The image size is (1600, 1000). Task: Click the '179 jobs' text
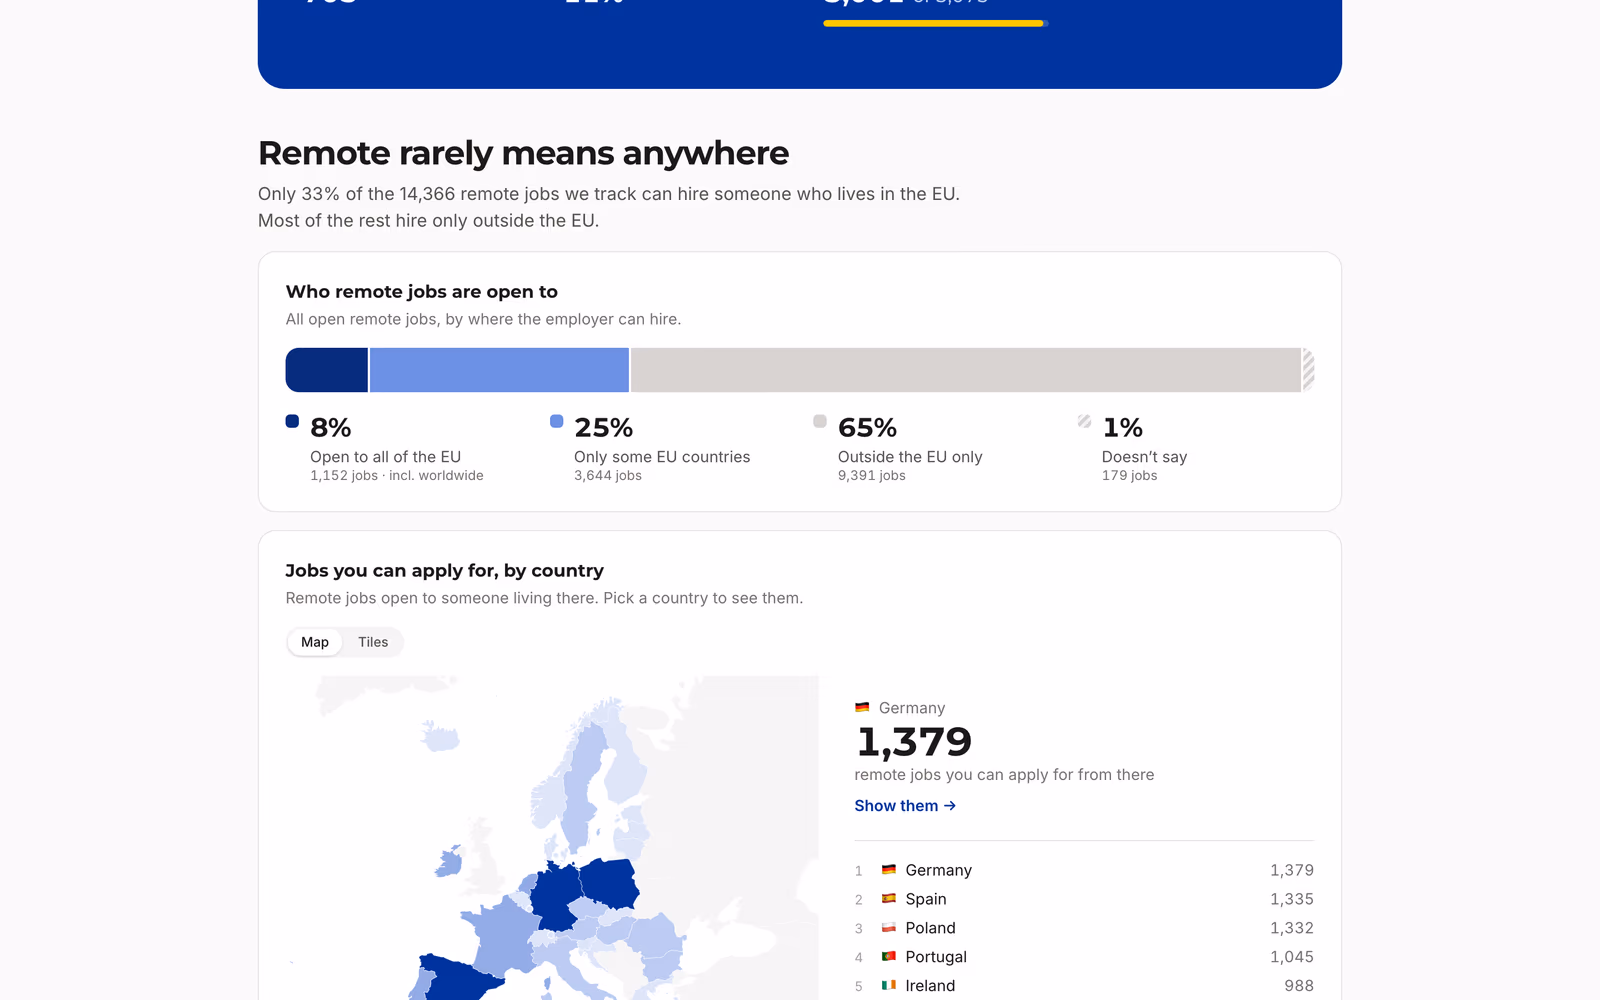(x=1130, y=476)
